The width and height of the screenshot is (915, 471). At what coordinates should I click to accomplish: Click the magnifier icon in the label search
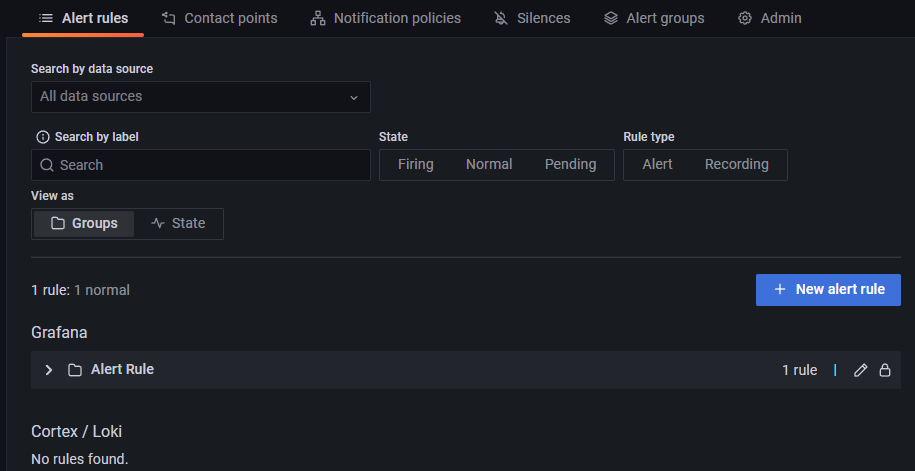[47, 165]
